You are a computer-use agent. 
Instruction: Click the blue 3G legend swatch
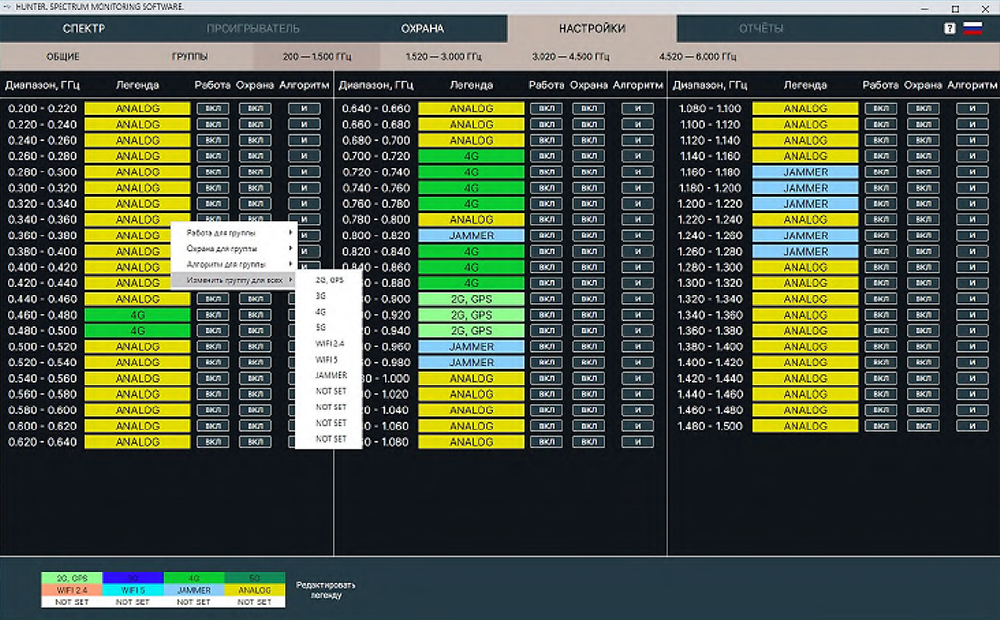point(132,578)
